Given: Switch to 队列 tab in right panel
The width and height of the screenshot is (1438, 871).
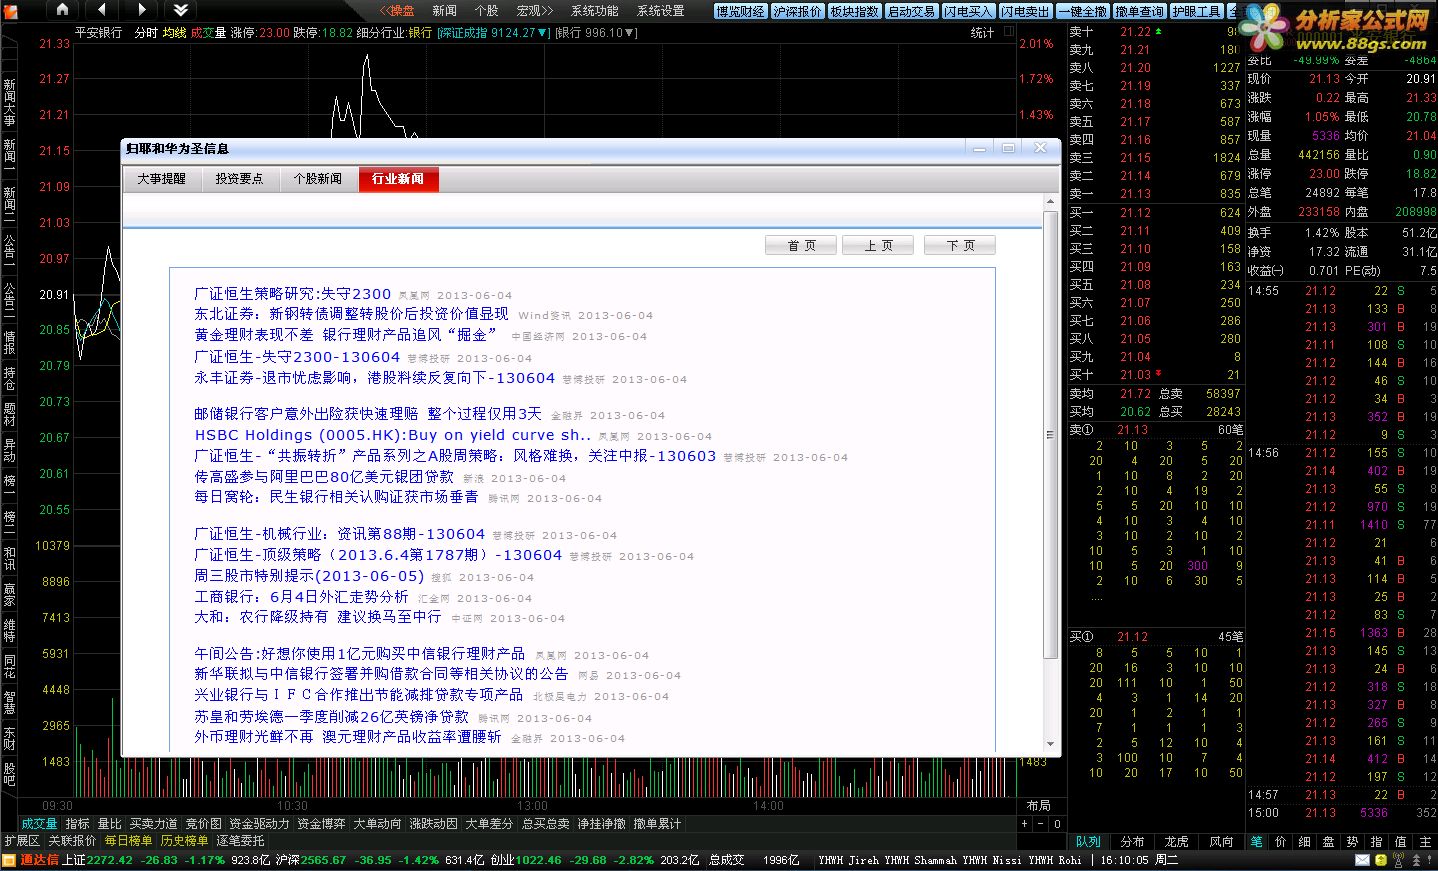Looking at the screenshot, I should click(x=1088, y=842).
